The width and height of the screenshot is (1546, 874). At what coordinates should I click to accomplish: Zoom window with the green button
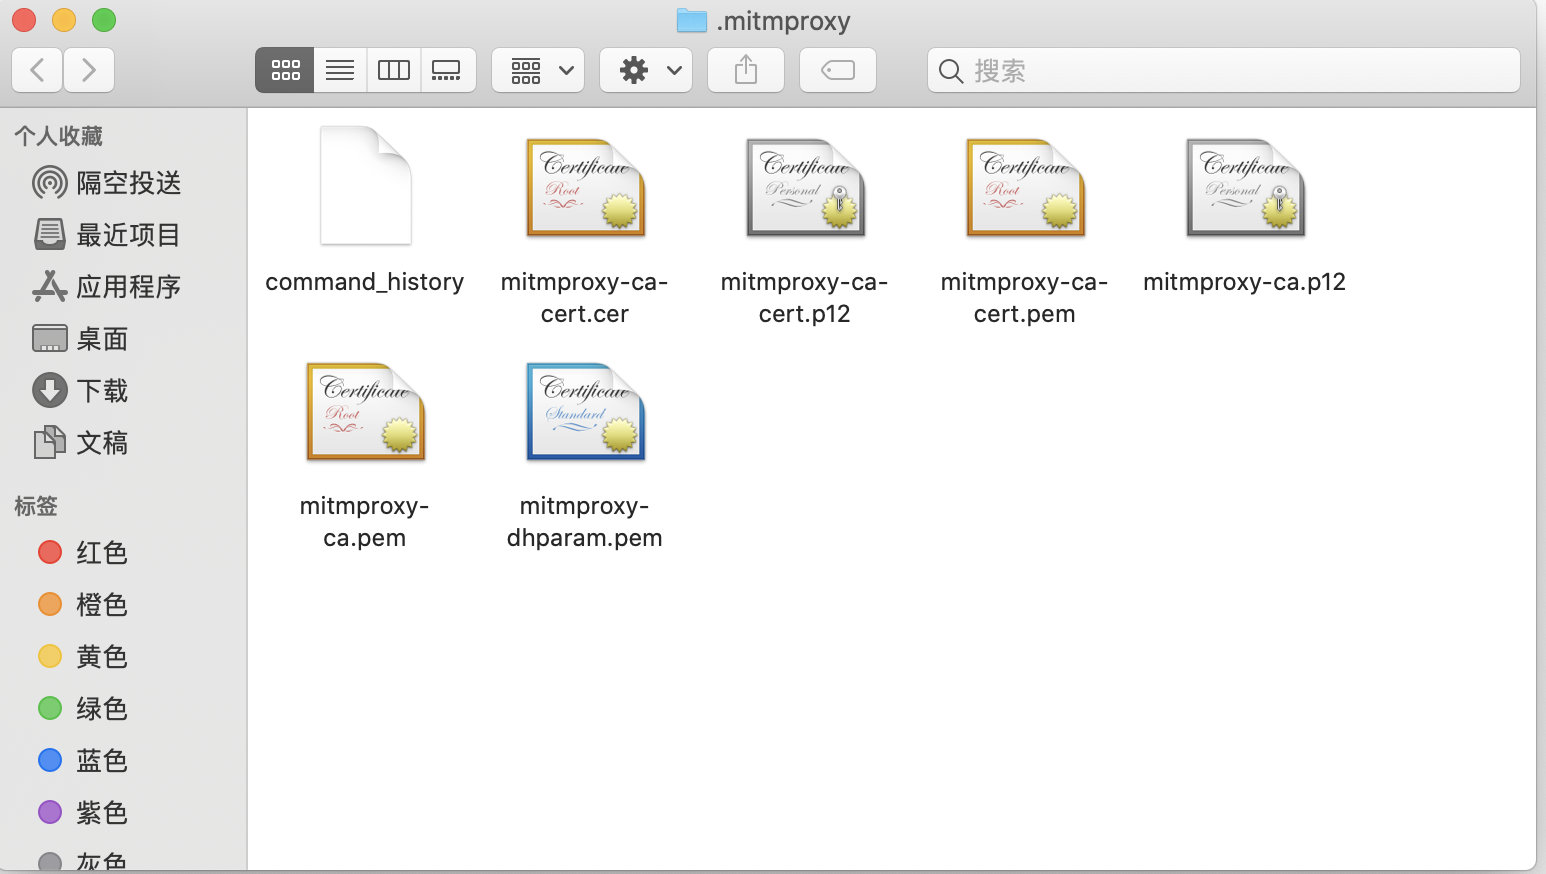[104, 20]
